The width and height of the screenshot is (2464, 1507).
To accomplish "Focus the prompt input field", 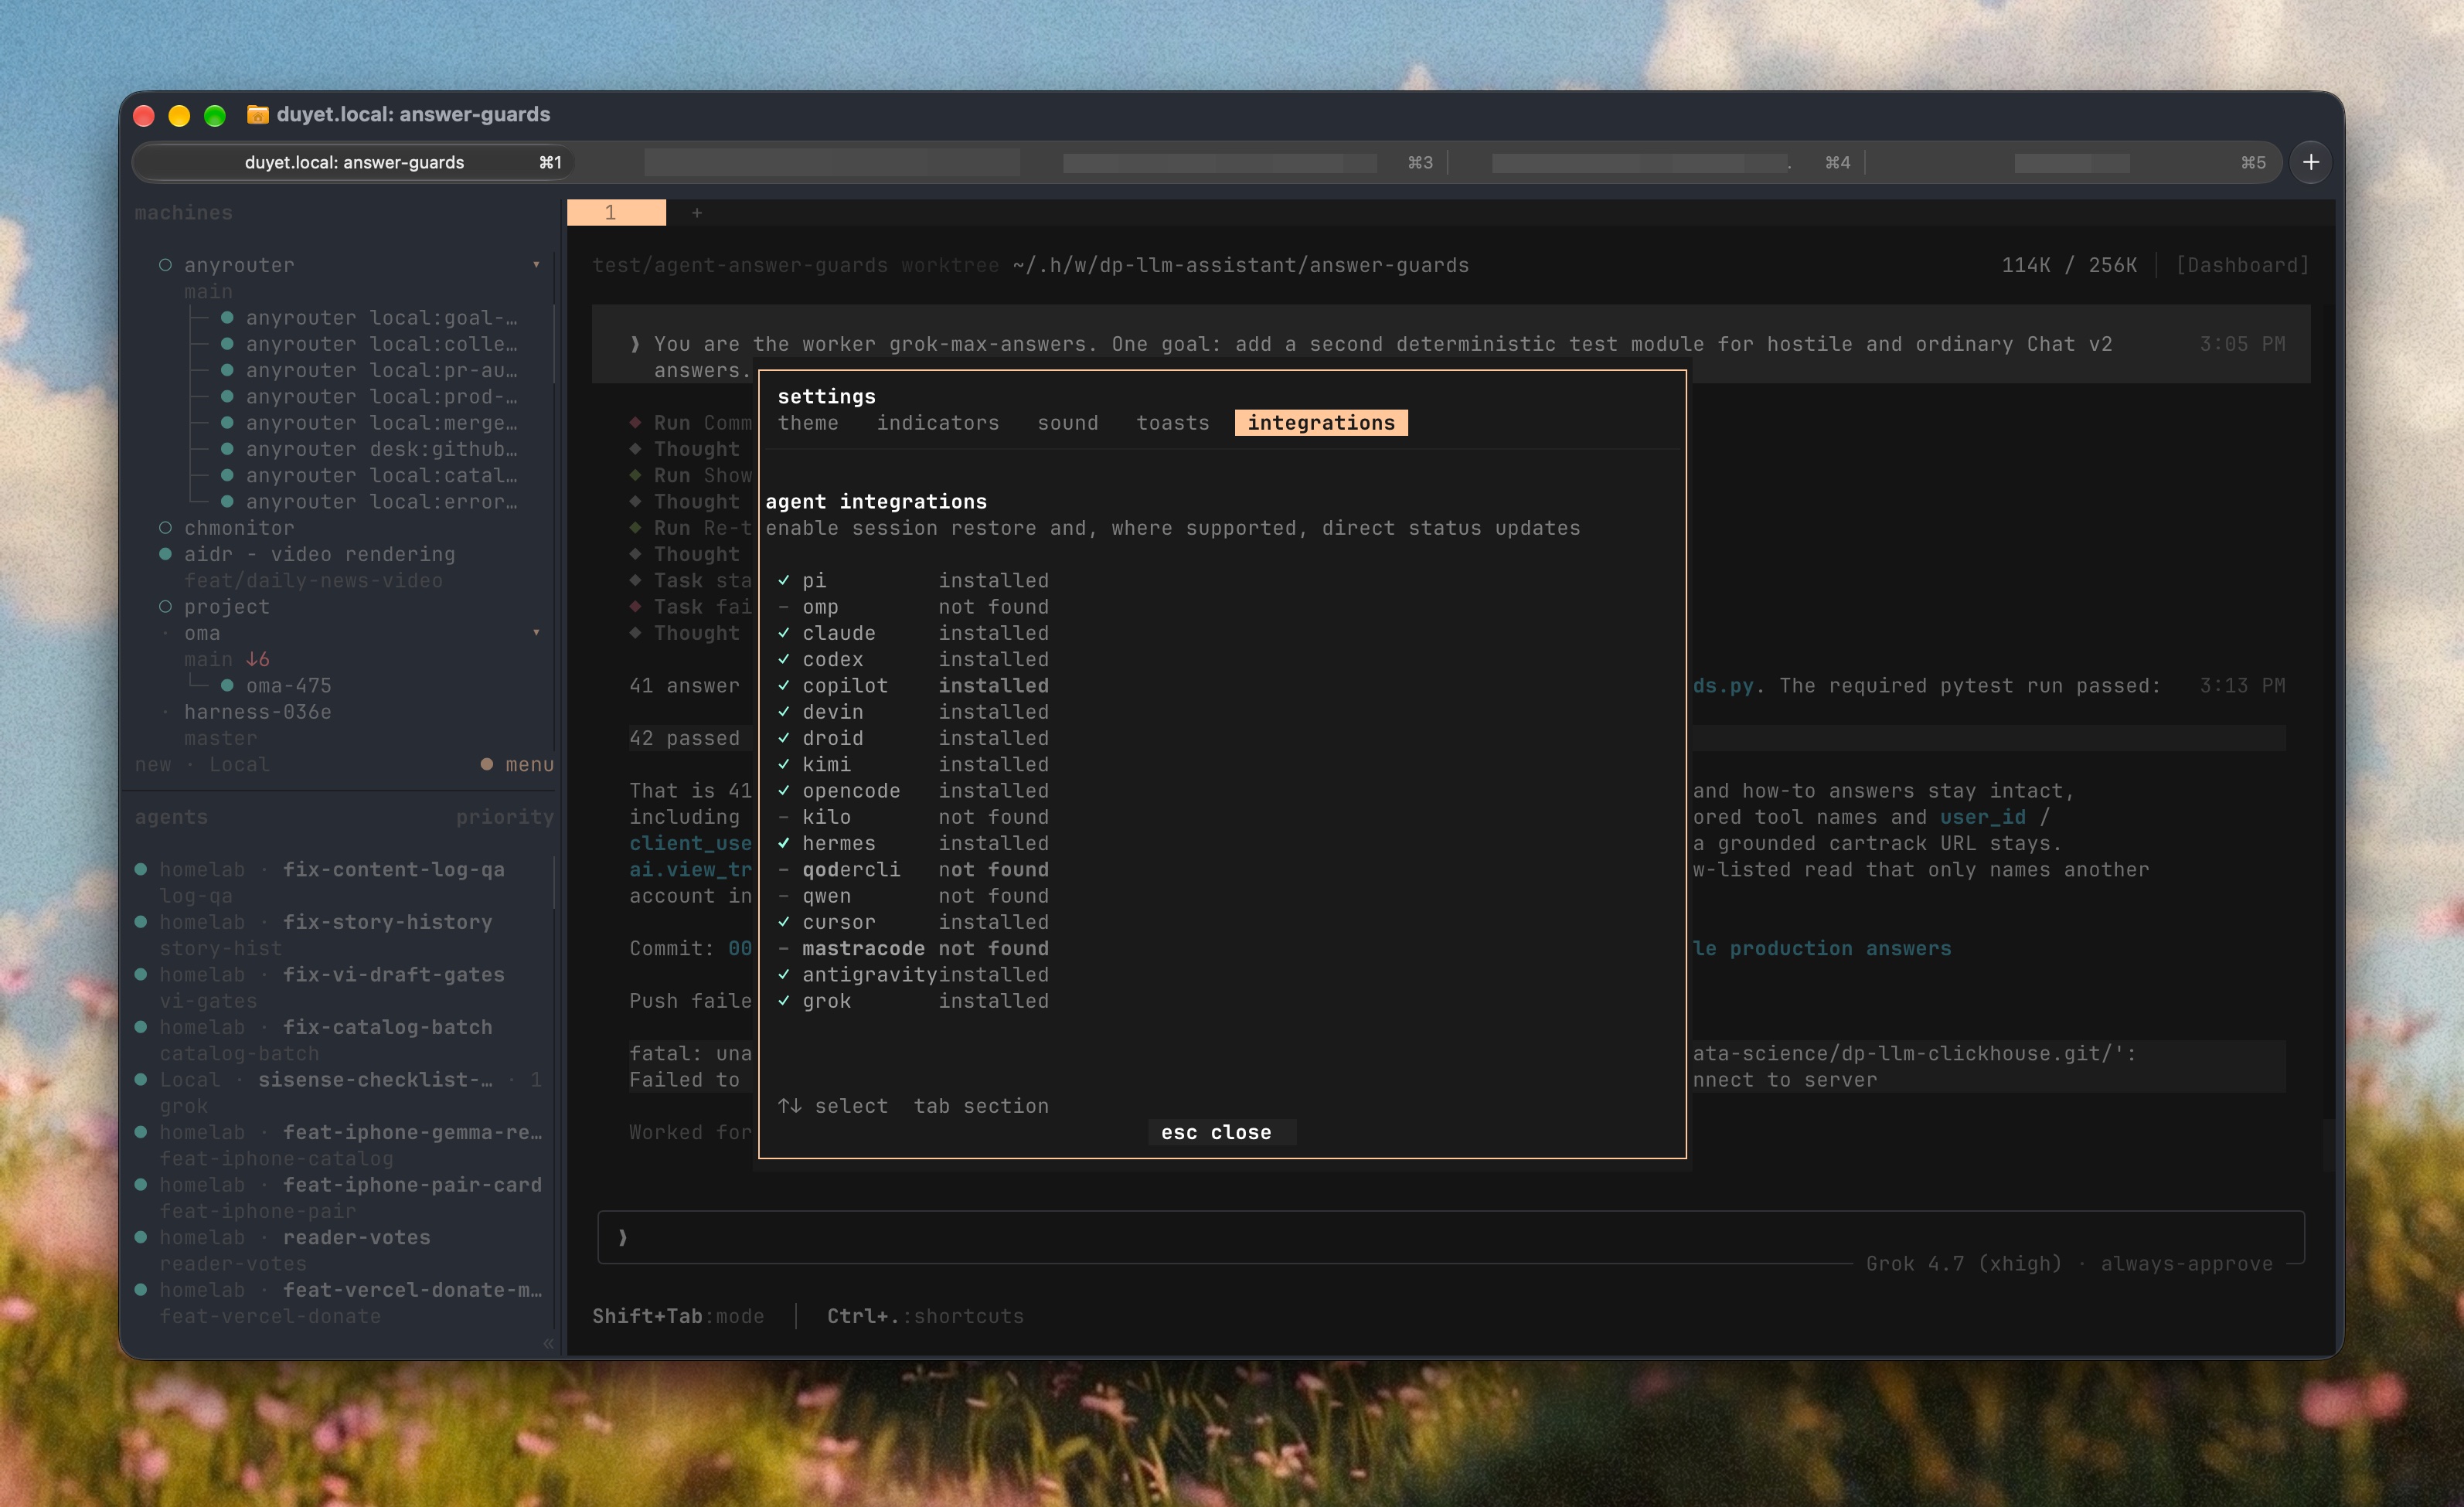I will click(1450, 1237).
